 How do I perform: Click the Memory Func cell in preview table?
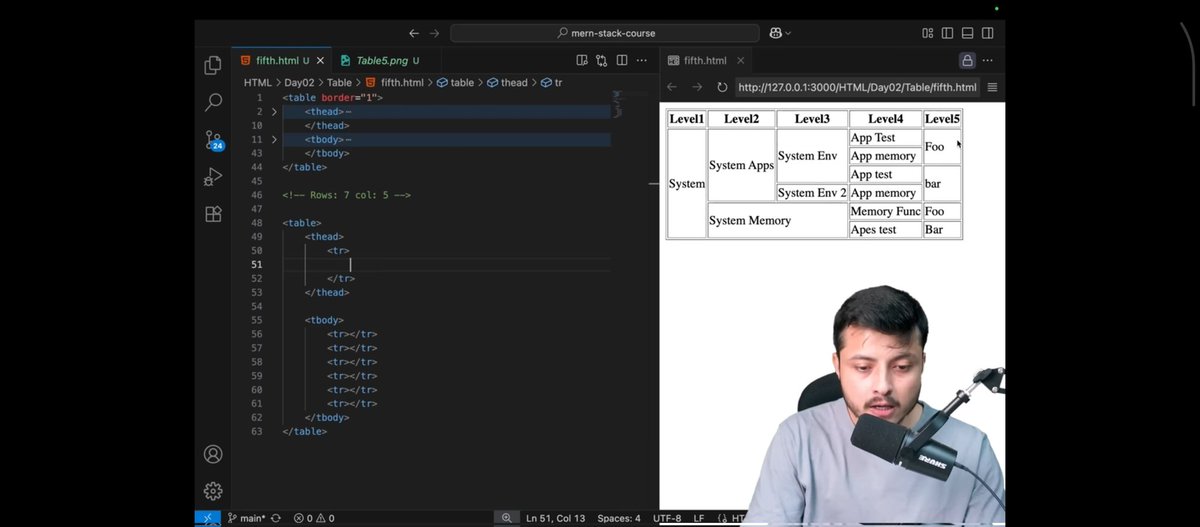pyautogui.click(x=885, y=211)
